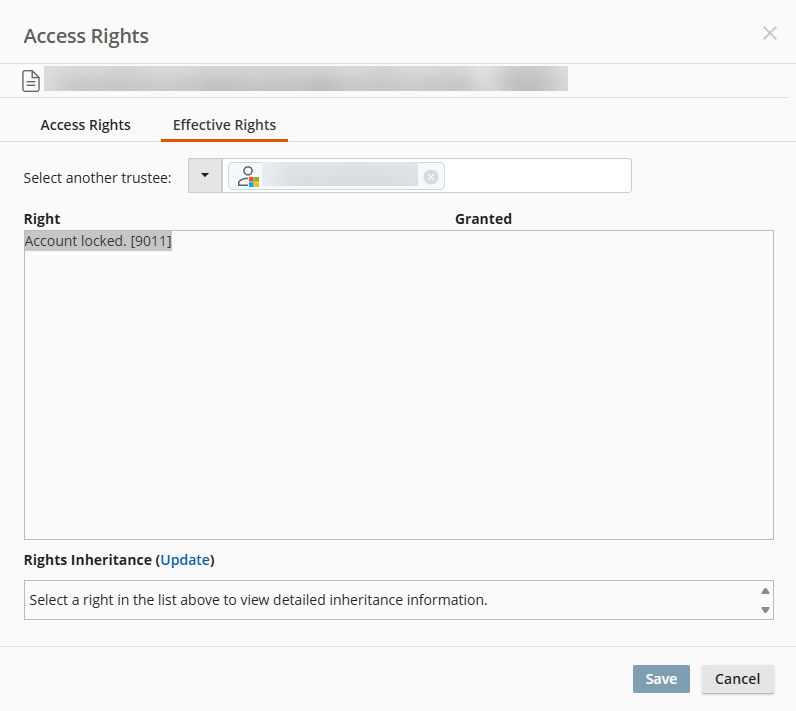Click the Save button

(661, 679)
